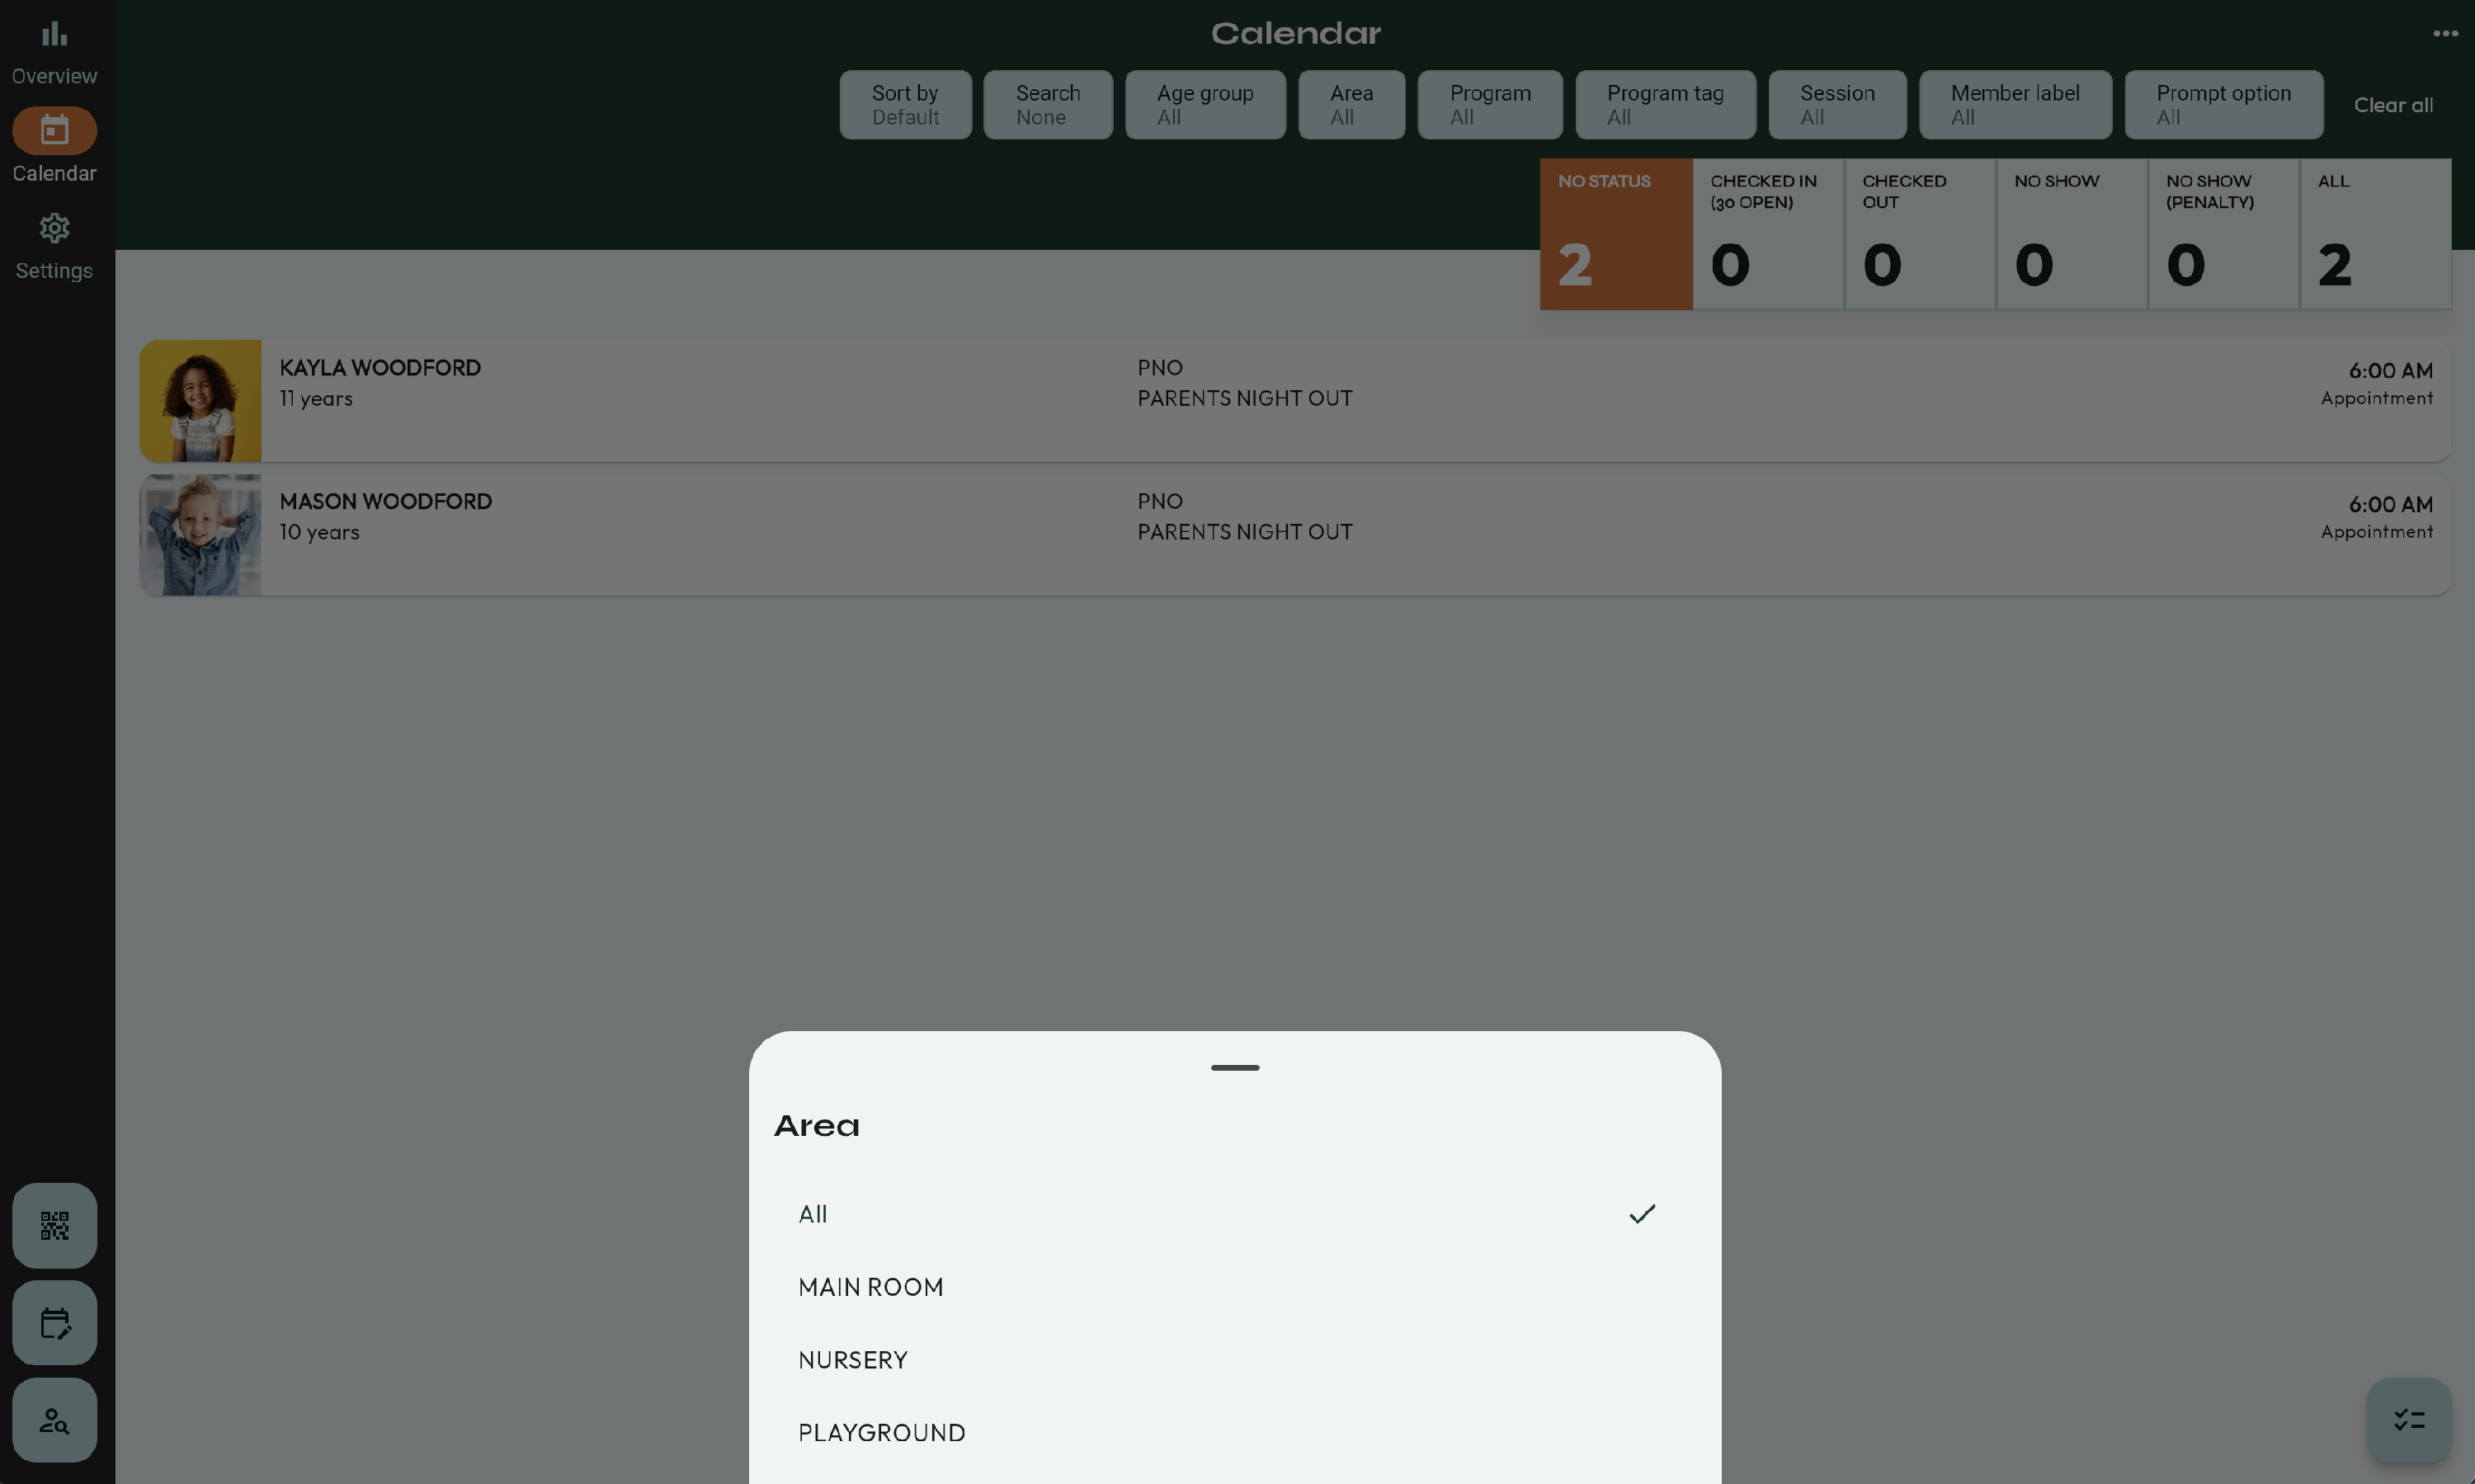Pick the PLAYGROUND area option
The width and height of the screenshot is (2475, 1484).
882,1433
